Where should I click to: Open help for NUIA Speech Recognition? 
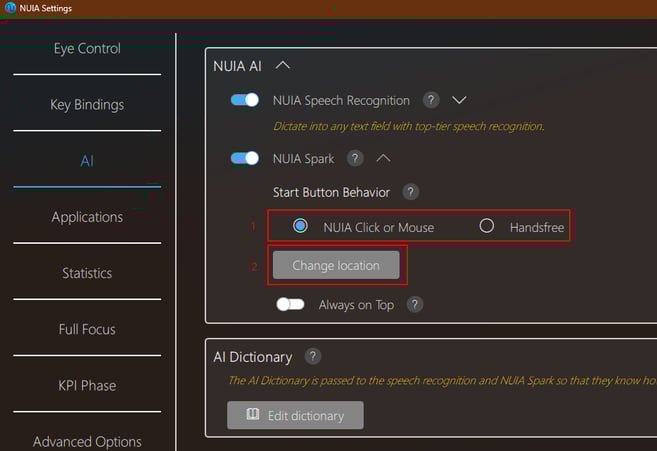pos(431,100)
